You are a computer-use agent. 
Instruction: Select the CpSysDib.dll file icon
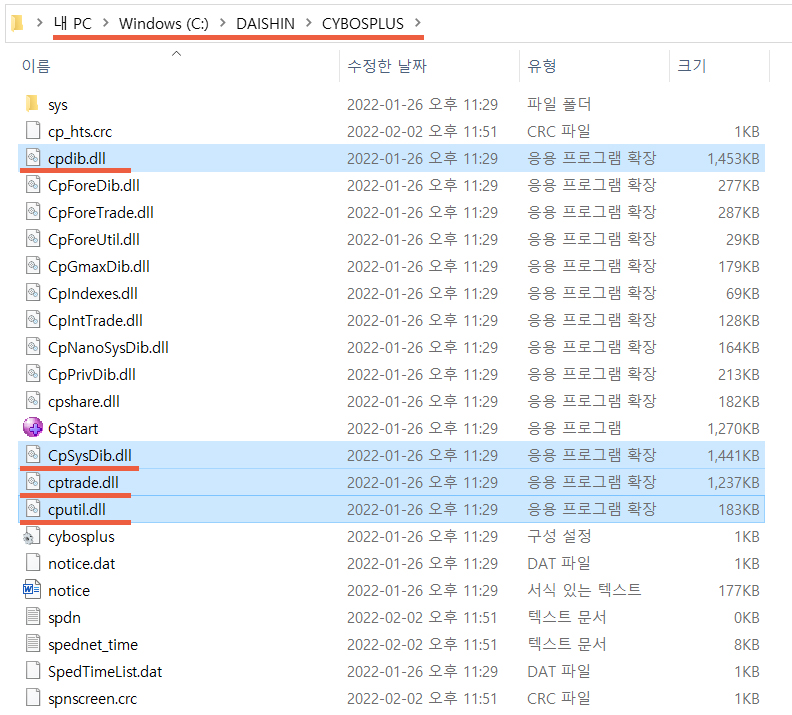33,455
